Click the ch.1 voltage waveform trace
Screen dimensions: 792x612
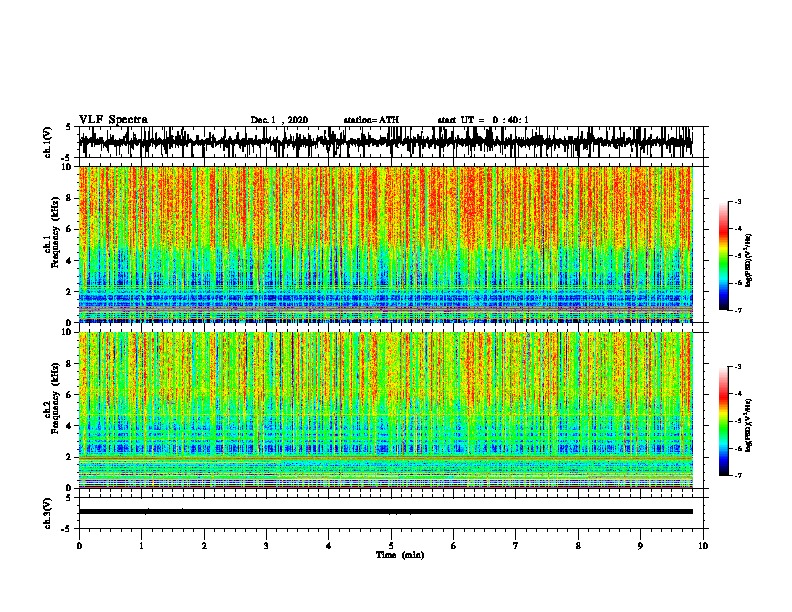coord(385,142)
